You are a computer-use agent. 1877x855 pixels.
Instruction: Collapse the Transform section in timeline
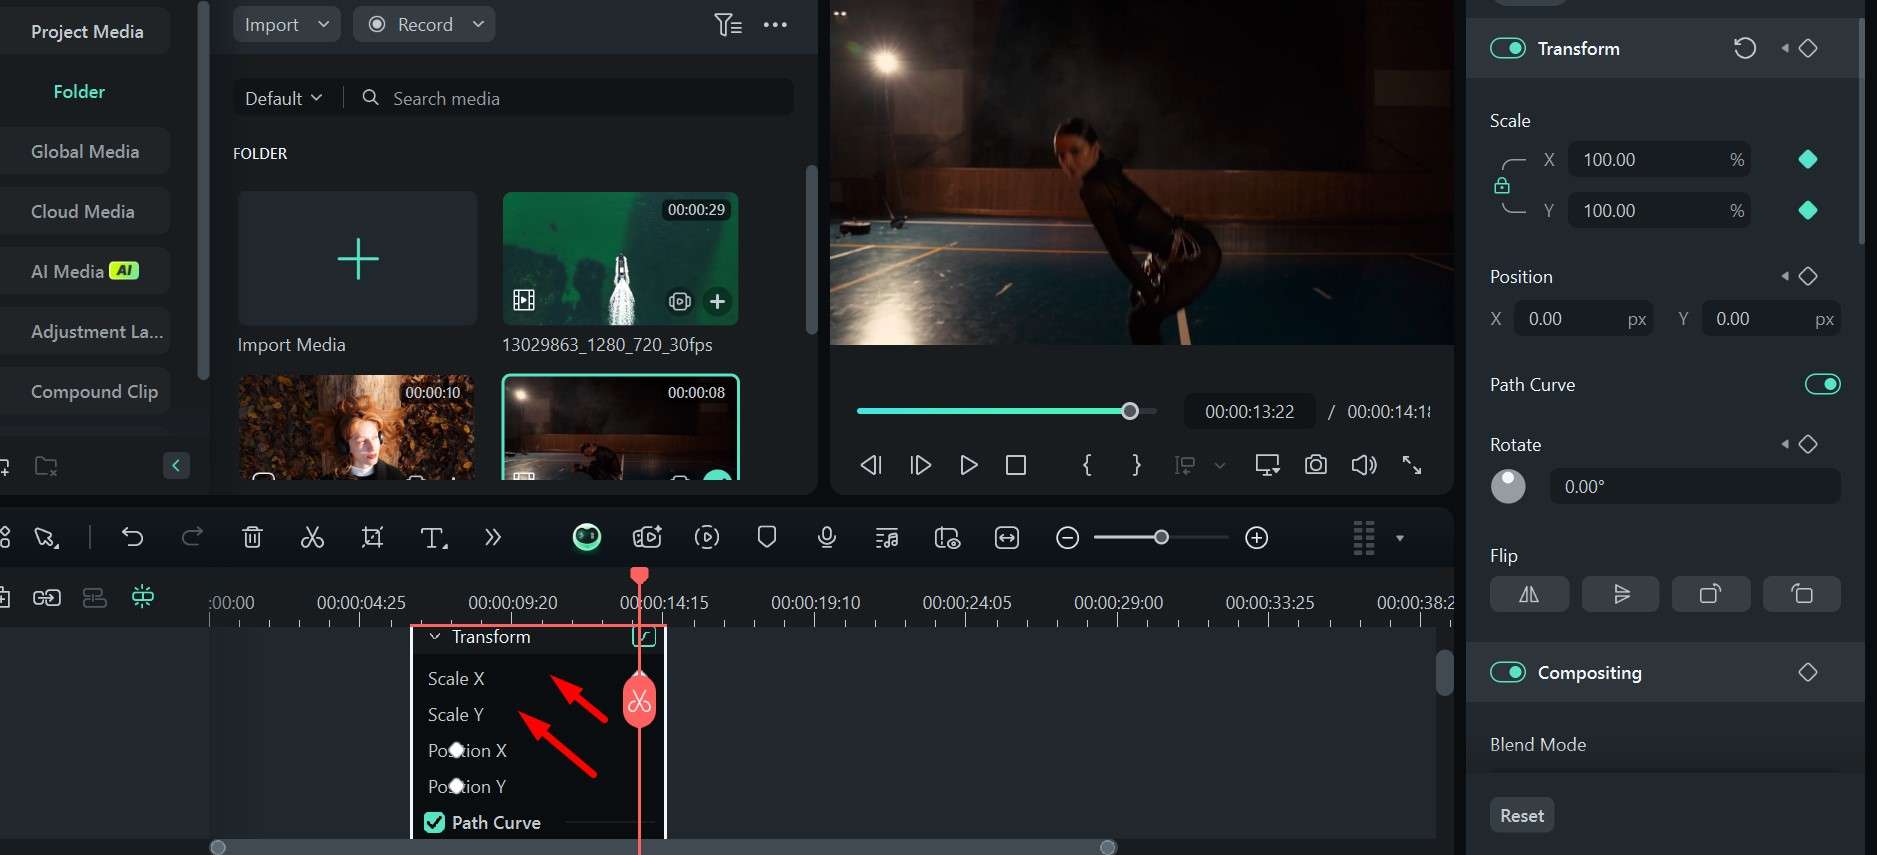pyautogui.click(x=435, y=637)
